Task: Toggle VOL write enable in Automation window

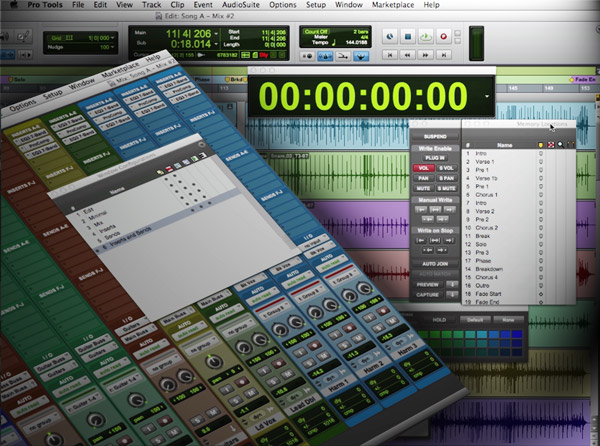Action: pos(424,168)
